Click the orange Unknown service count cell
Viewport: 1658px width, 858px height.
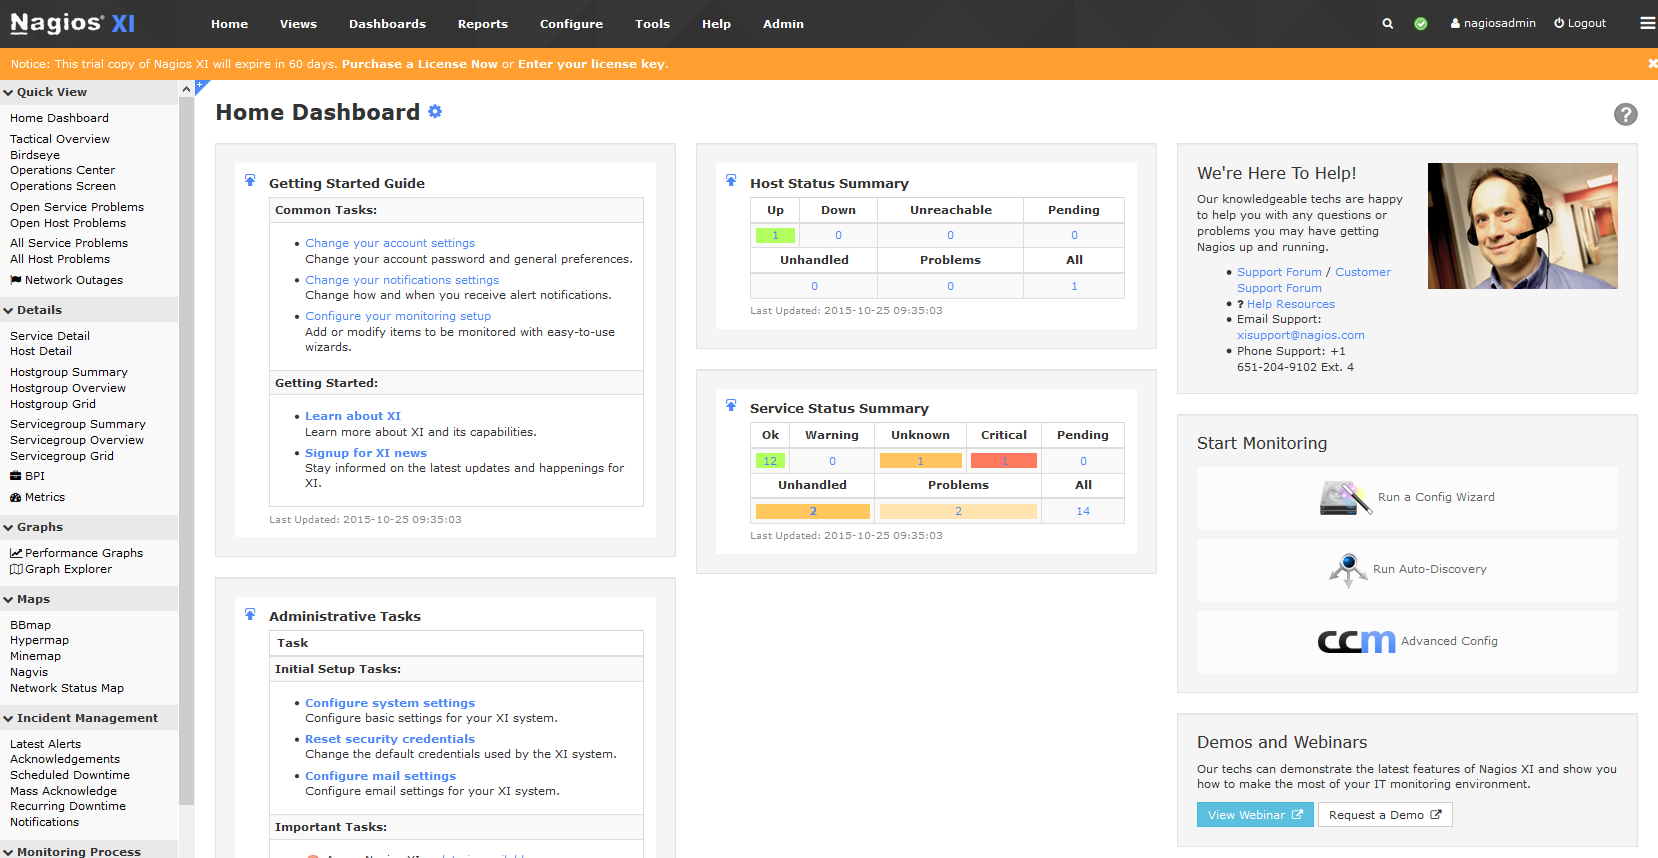coord(920,461)
